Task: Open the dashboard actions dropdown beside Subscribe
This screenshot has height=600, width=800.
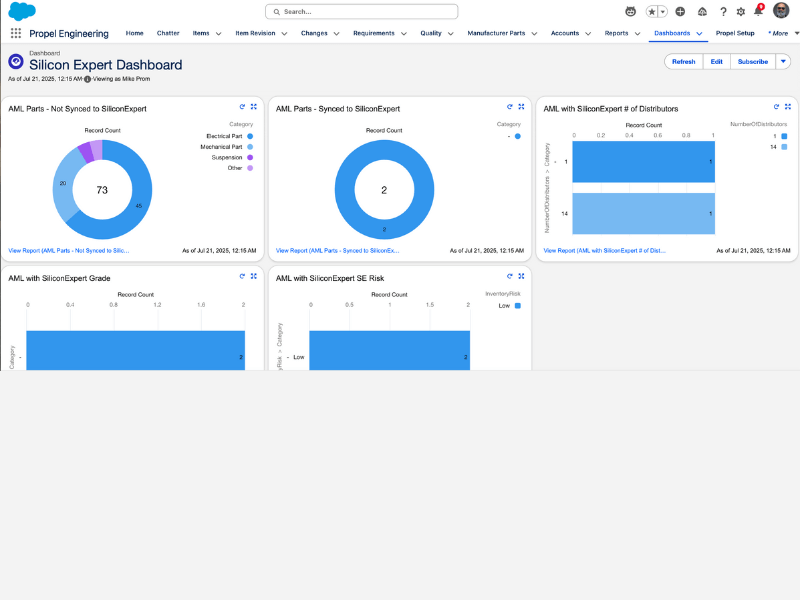Action: pos(783,62)
